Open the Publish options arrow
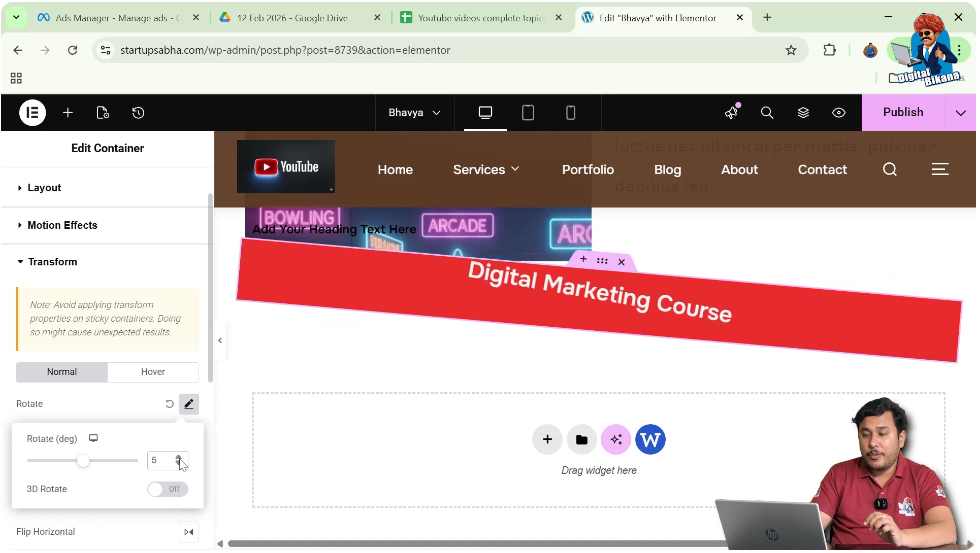Viewport: 980px width, 553px height. [x=960, y=113]
